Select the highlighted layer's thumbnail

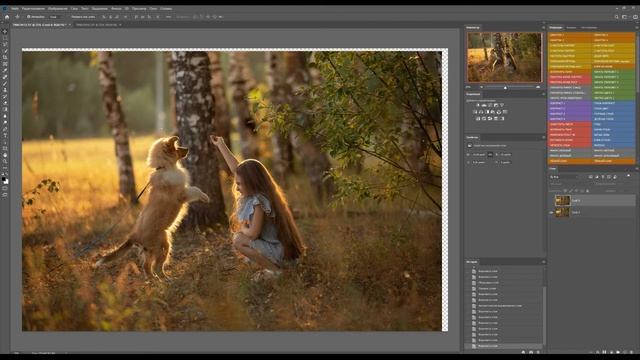click(x=562, y=200)
